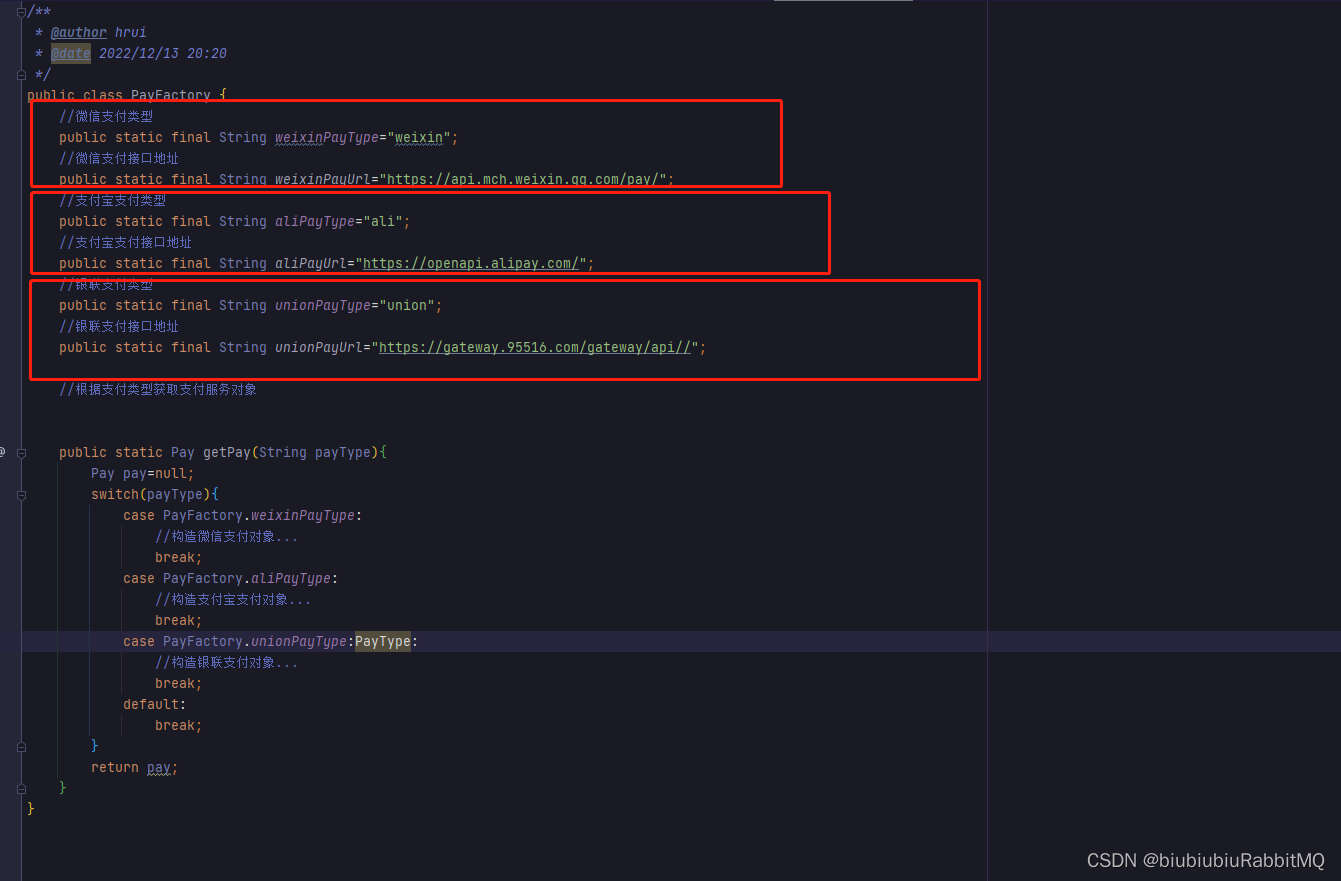Click the final closing brace of the class
This screenshot has width=1341, height=881.
pyautogui.click(x=31, y=809)
